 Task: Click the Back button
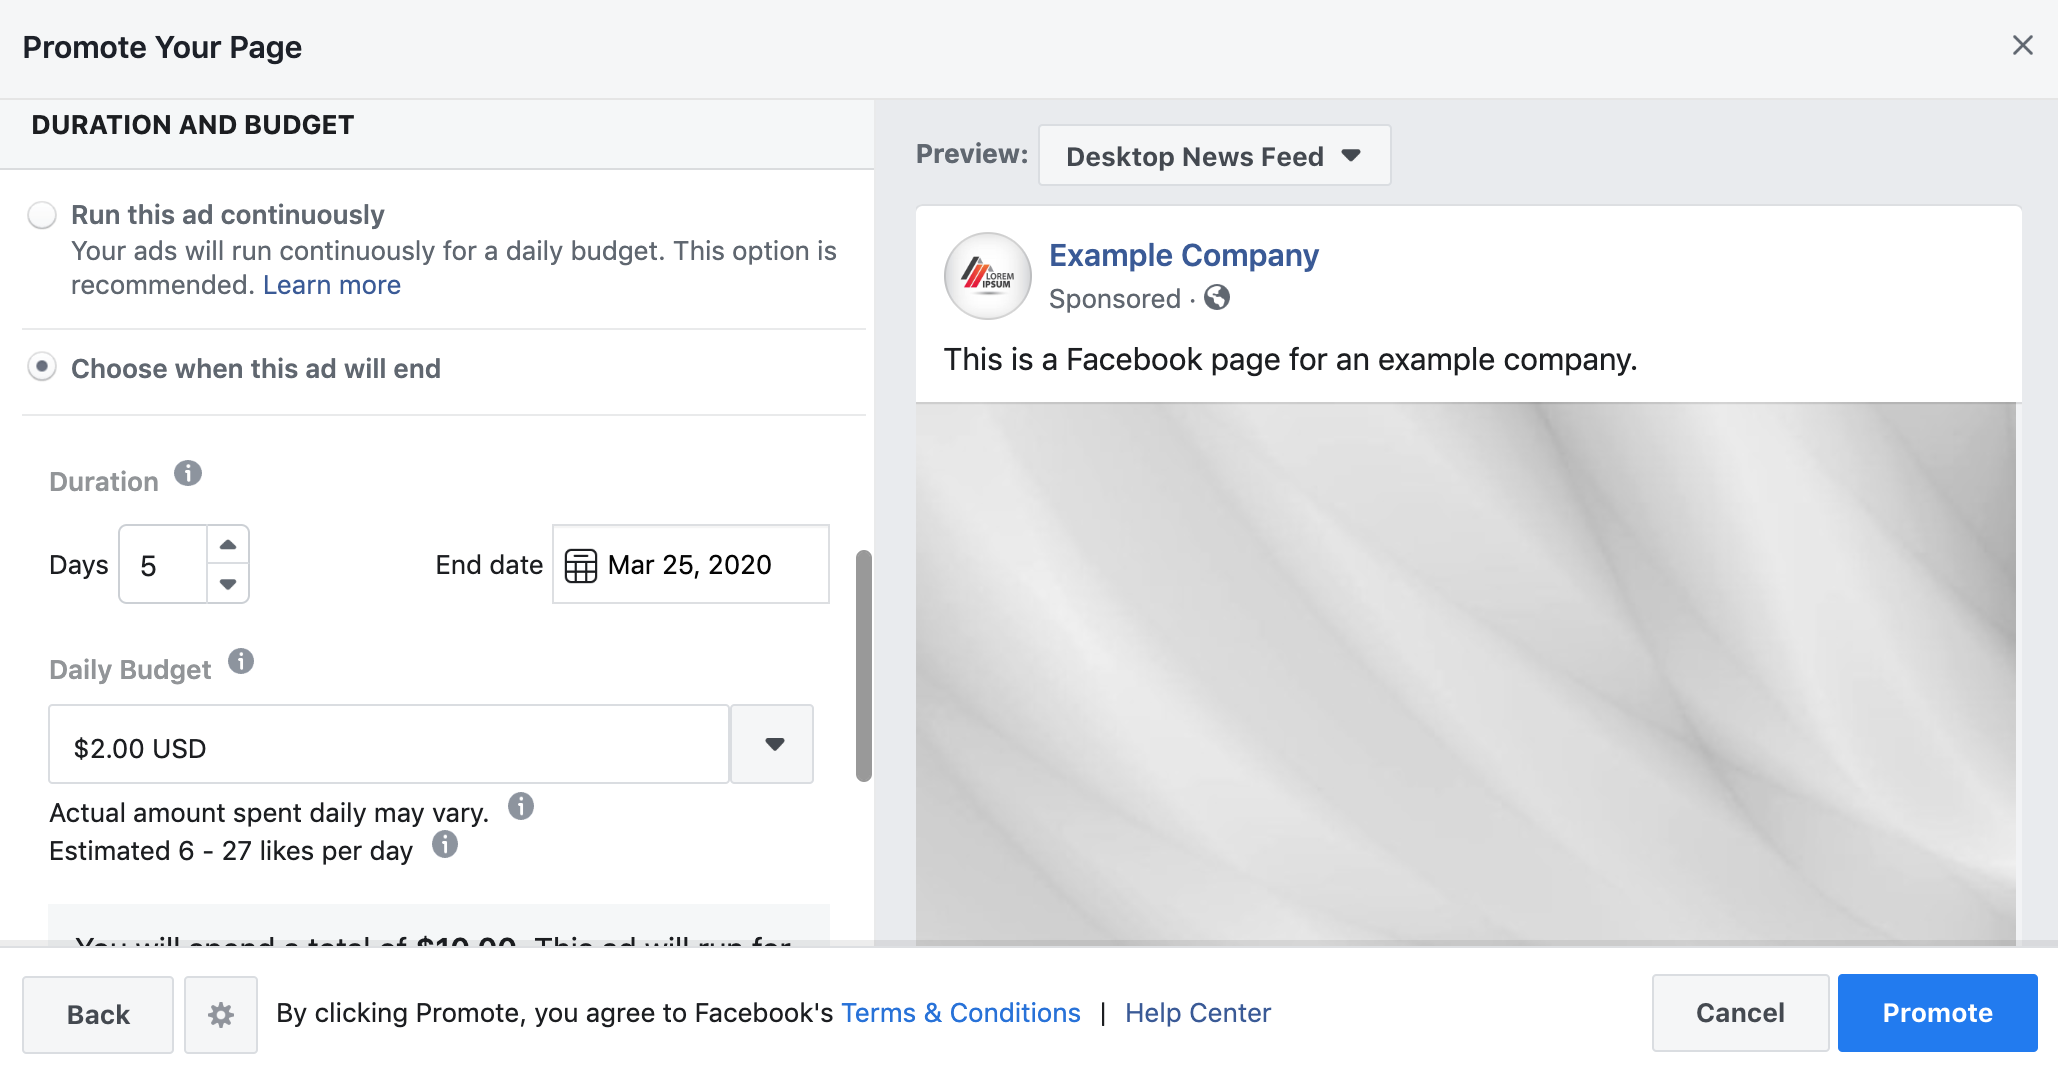click(98, 1013)
